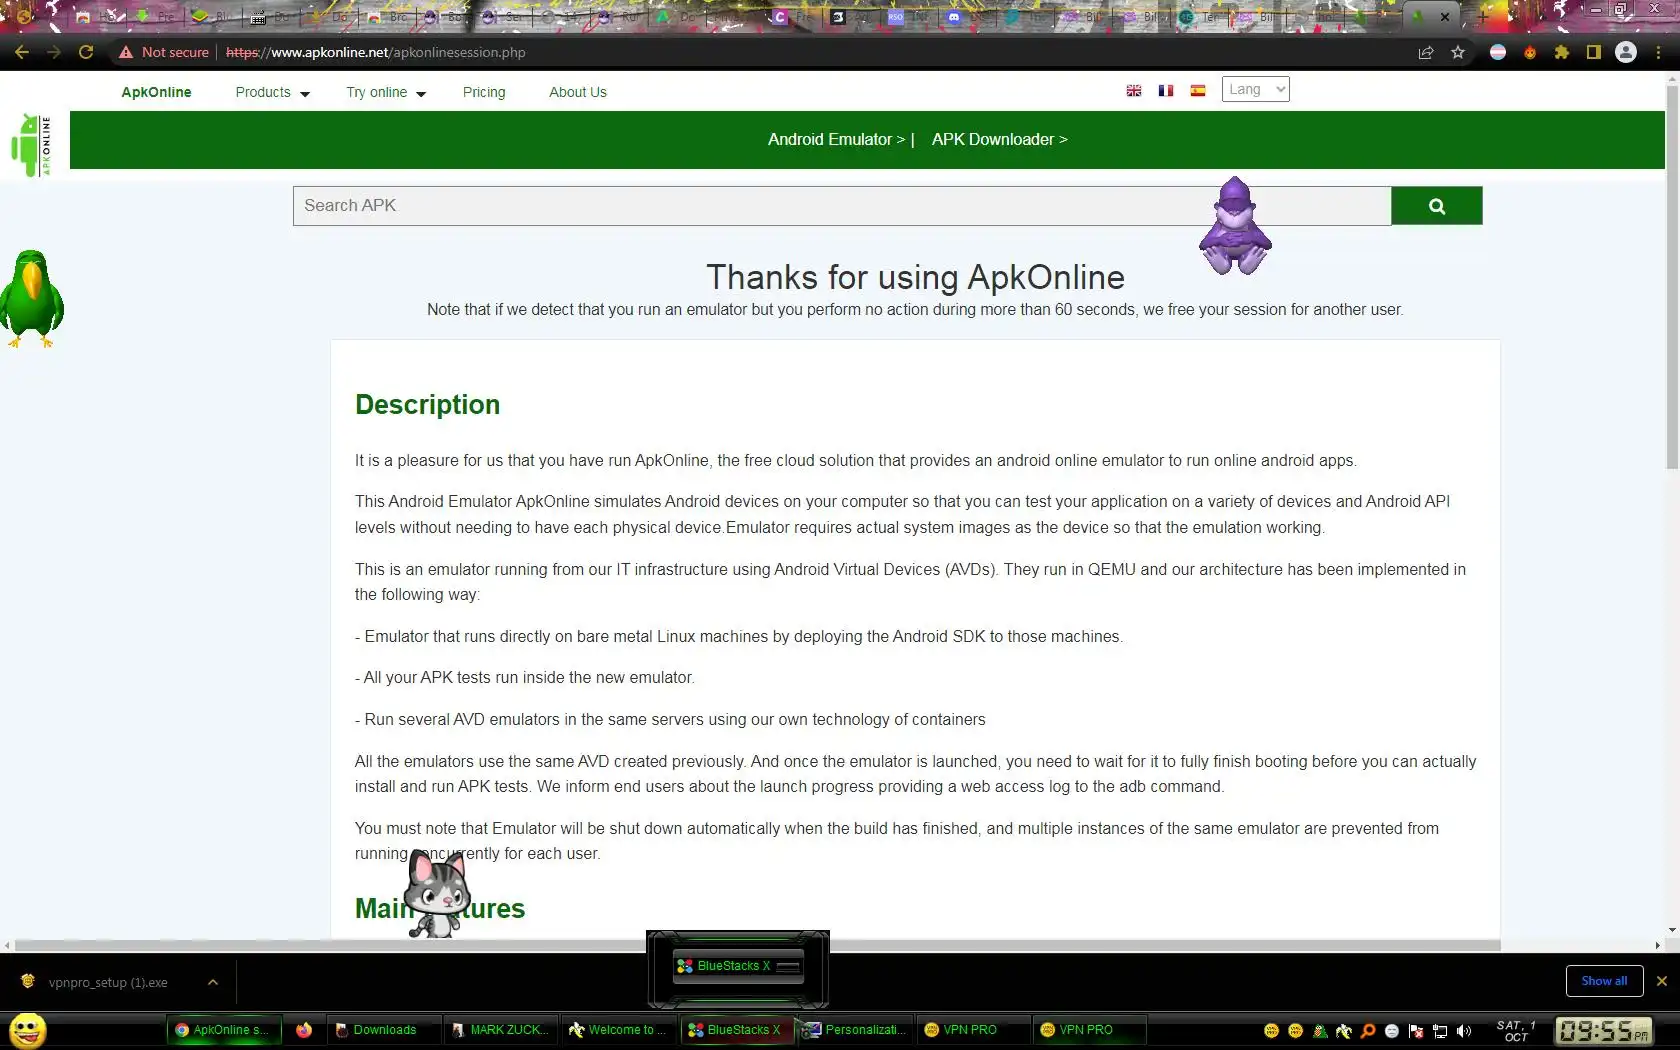The height and width of the screenshot is (1050, 1680).
Task: Expand options for vpnpro_setup (1).exe download
Action: tap(213, 982)
